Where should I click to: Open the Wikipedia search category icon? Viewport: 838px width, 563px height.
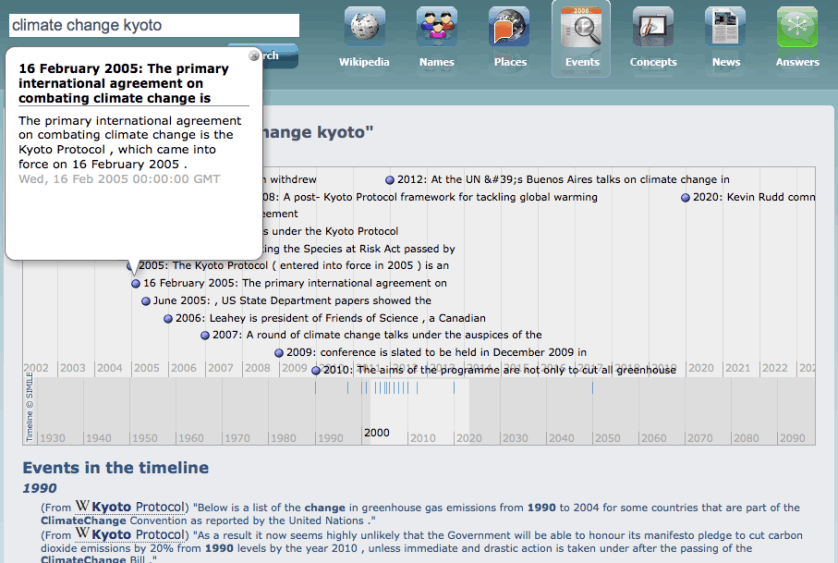coord(364,28)
